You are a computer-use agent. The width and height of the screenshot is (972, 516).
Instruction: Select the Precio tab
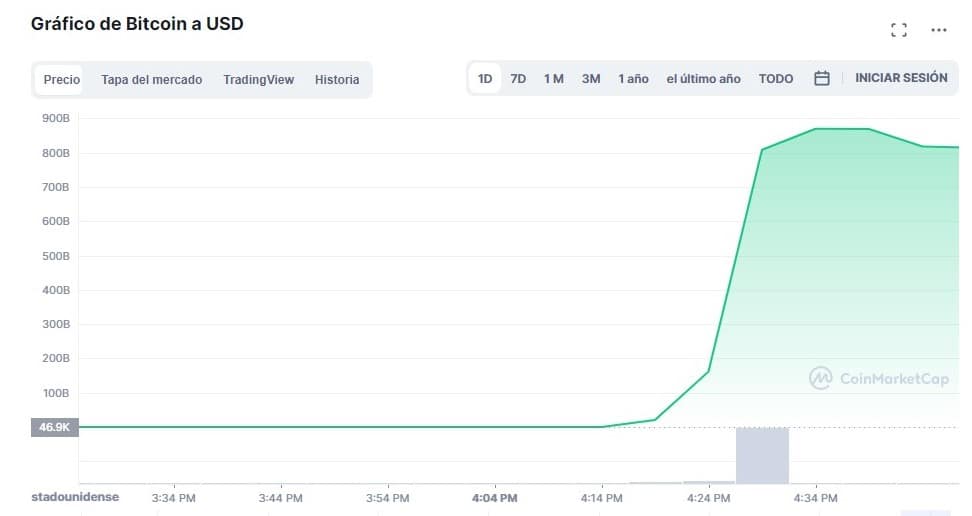coord(61,79)
